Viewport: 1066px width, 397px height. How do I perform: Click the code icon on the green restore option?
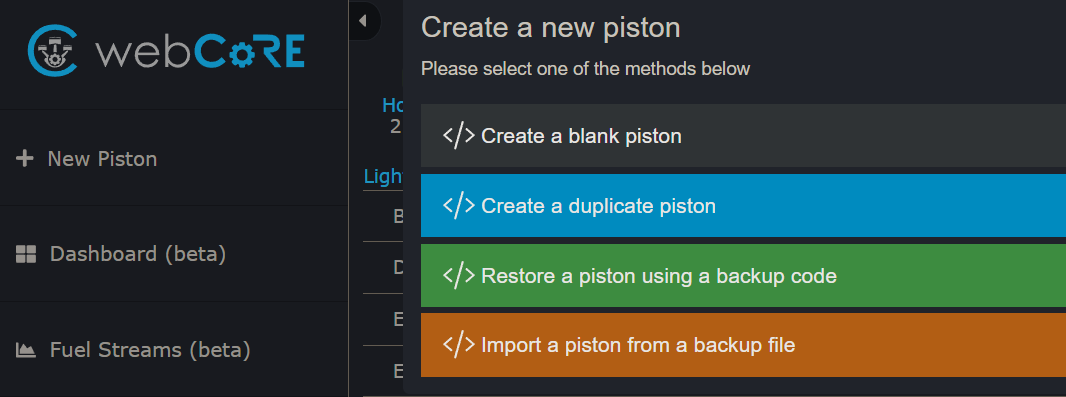[459, 275]
